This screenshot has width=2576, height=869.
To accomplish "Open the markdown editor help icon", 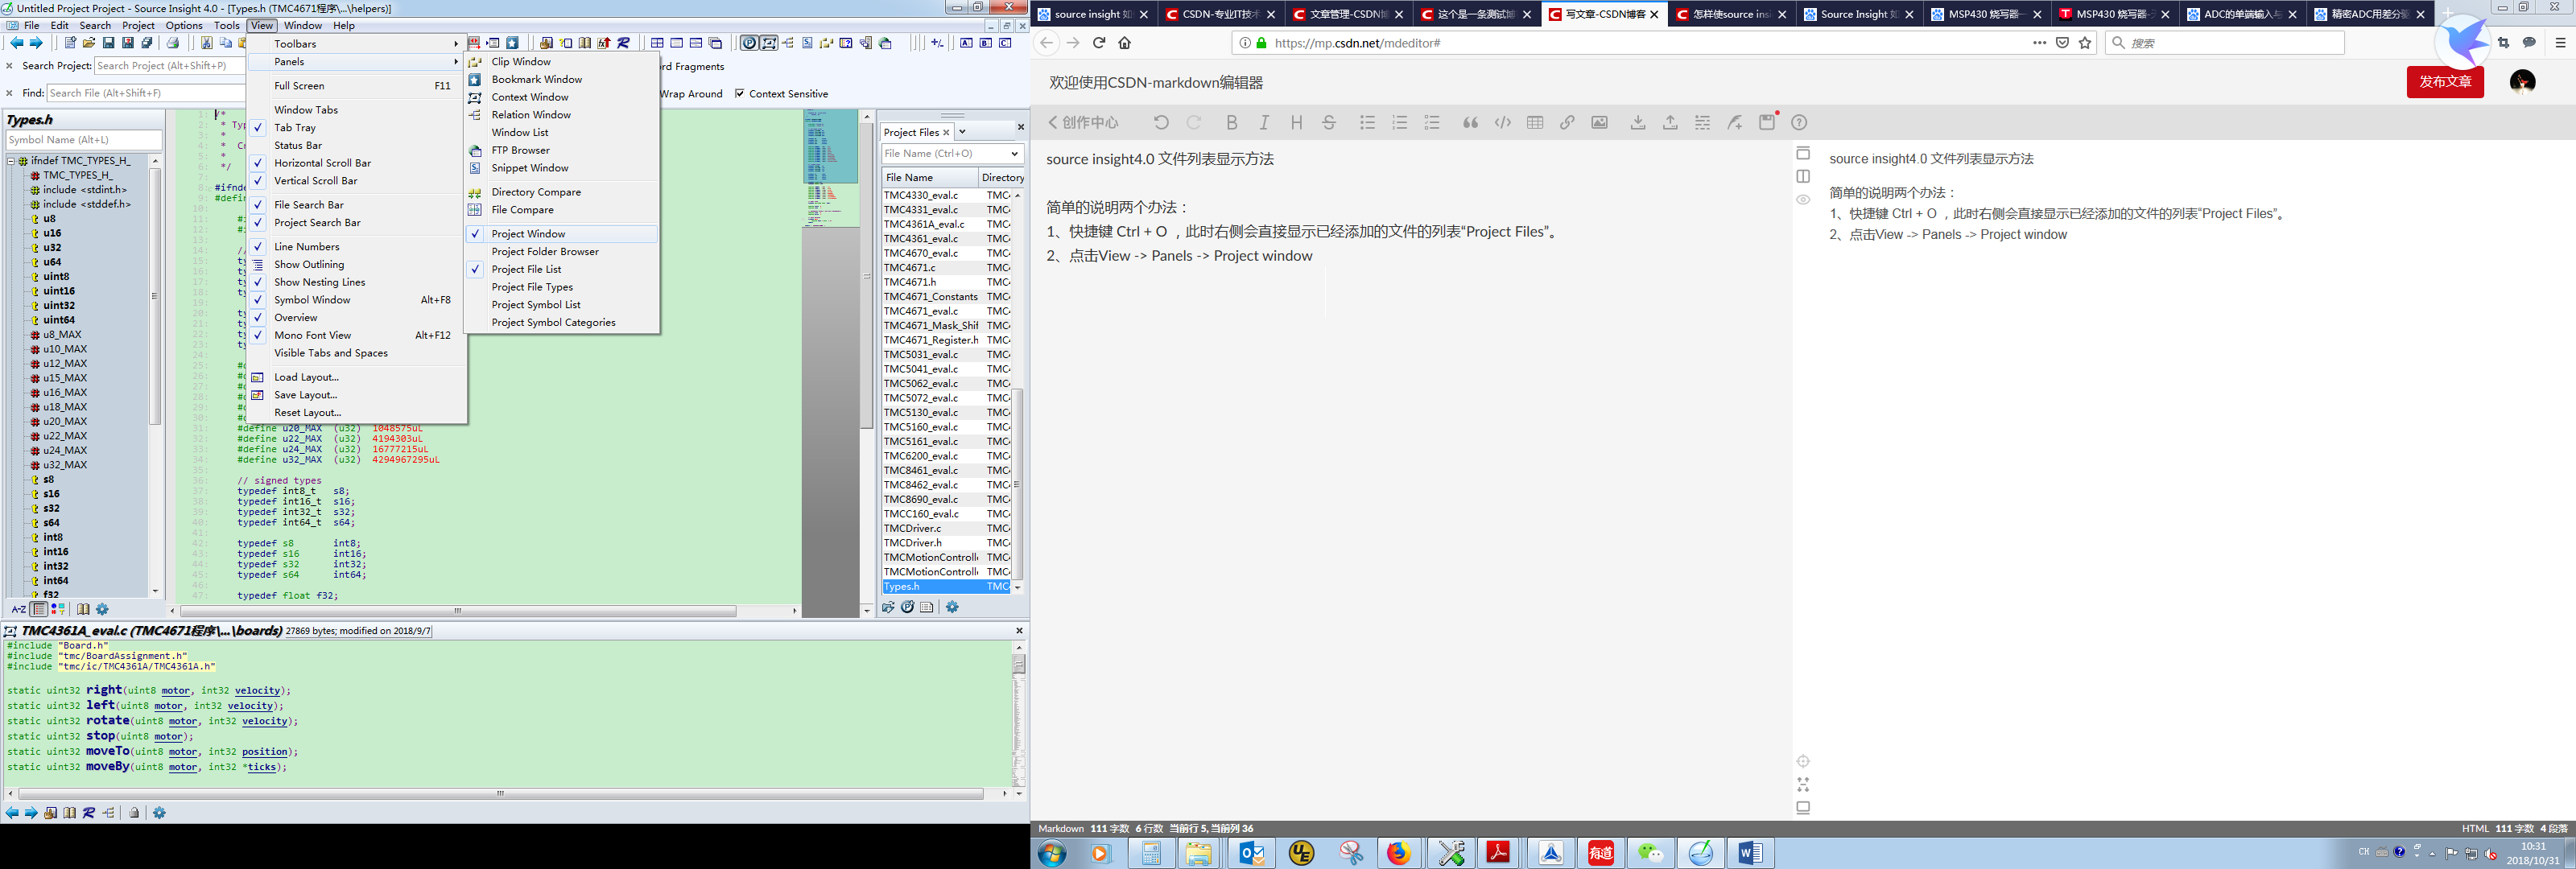I will [x=1799, y=122].
